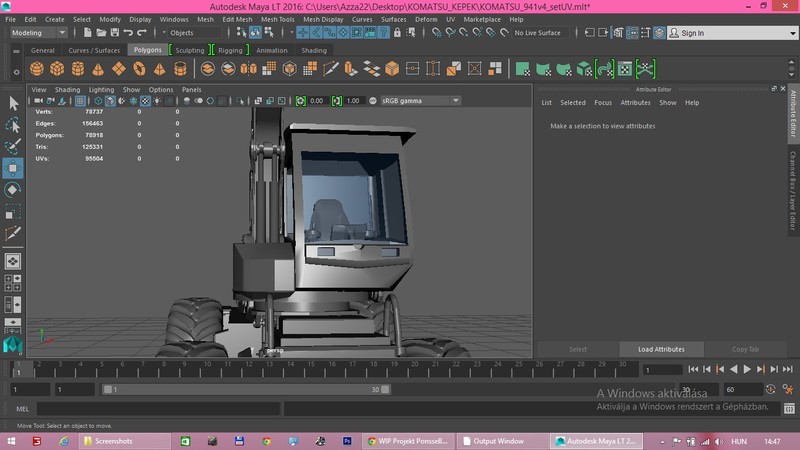Image resolution: width=800 pixels, height=450 pixels.
Task: Activate the Lasso select tool
Action: 13,125
